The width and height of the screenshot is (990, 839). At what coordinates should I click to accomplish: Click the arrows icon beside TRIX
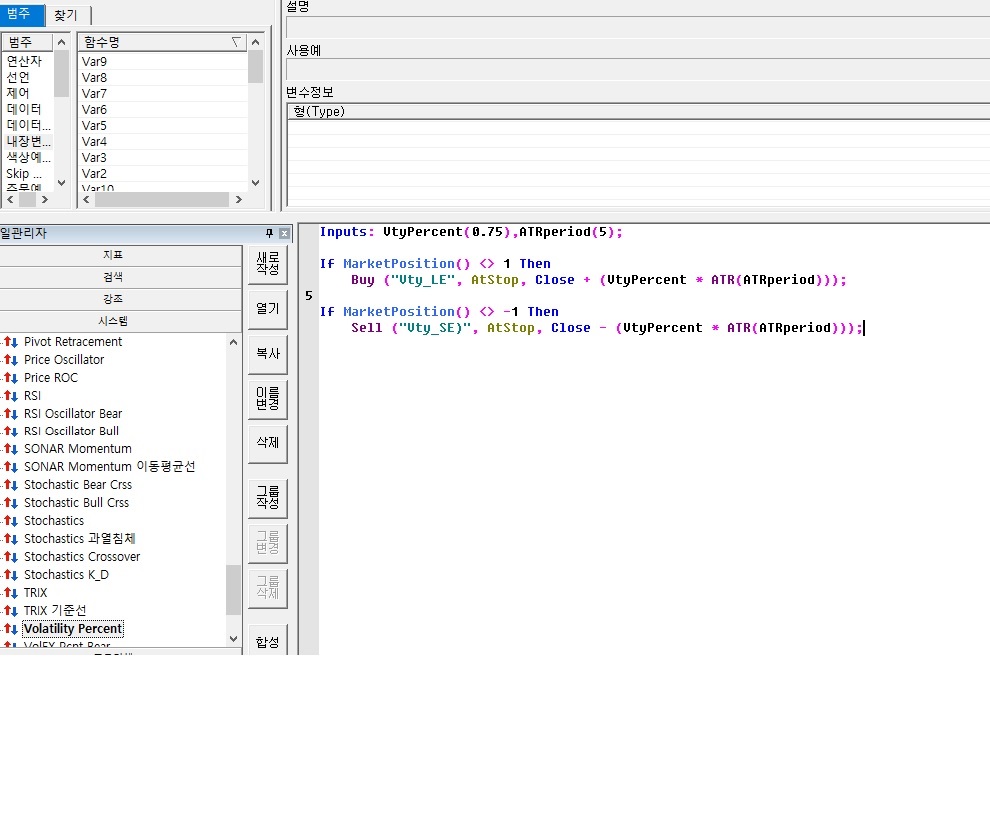point(11,593)
